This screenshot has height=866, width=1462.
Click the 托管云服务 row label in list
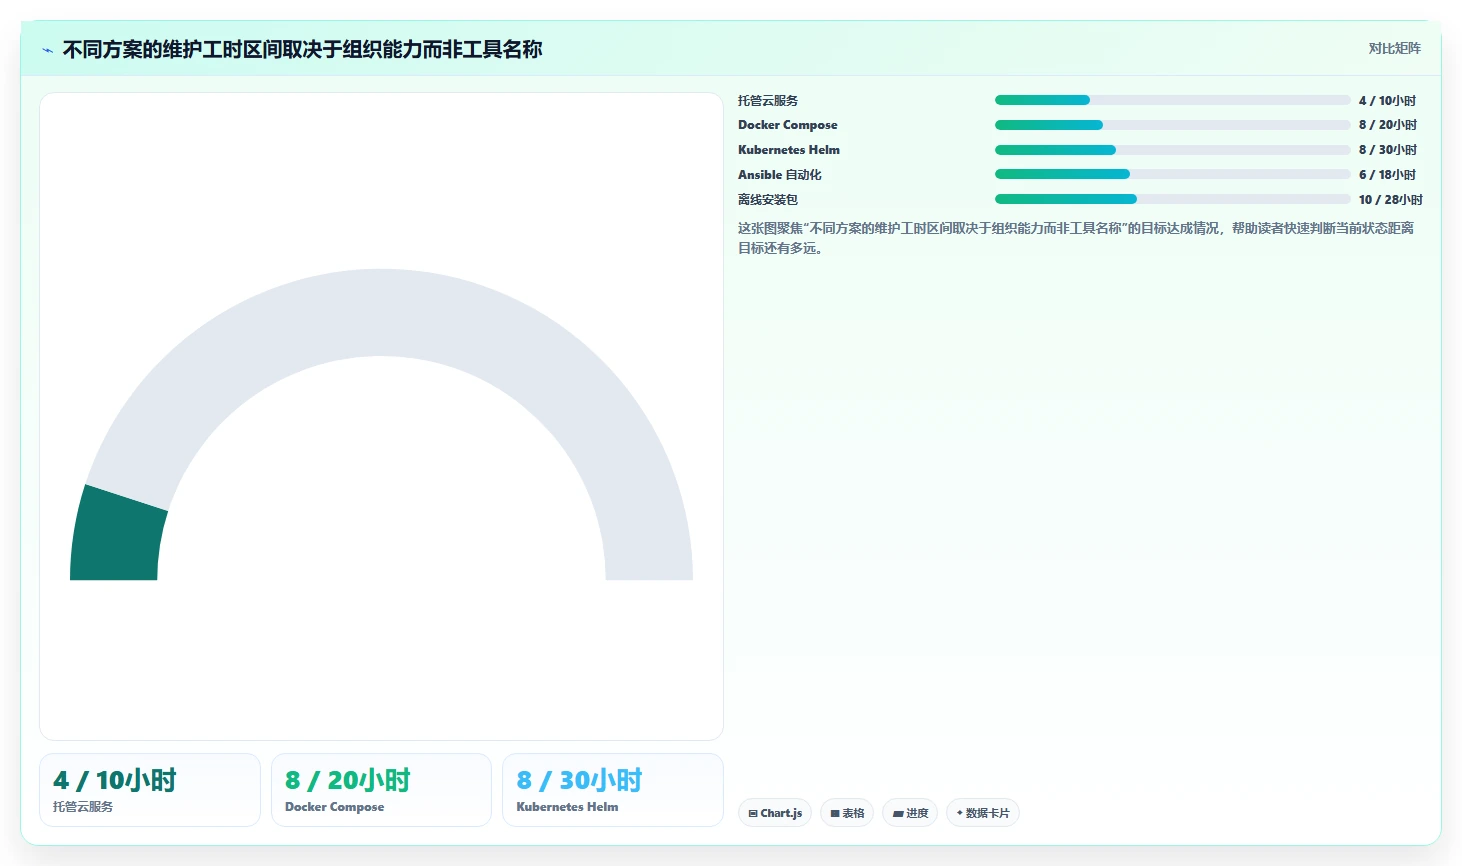click(768, 100)
